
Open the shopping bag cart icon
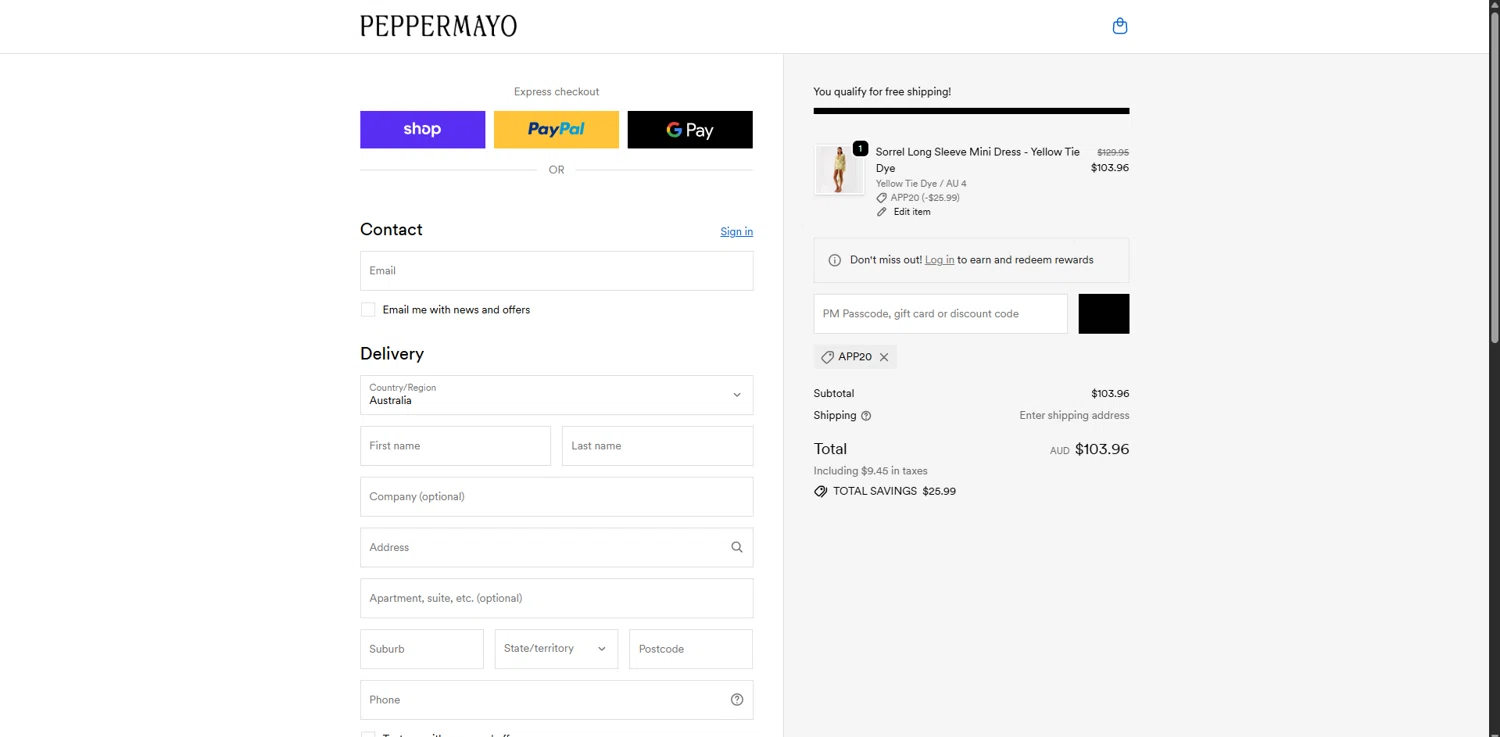[x=1120, y=26]
